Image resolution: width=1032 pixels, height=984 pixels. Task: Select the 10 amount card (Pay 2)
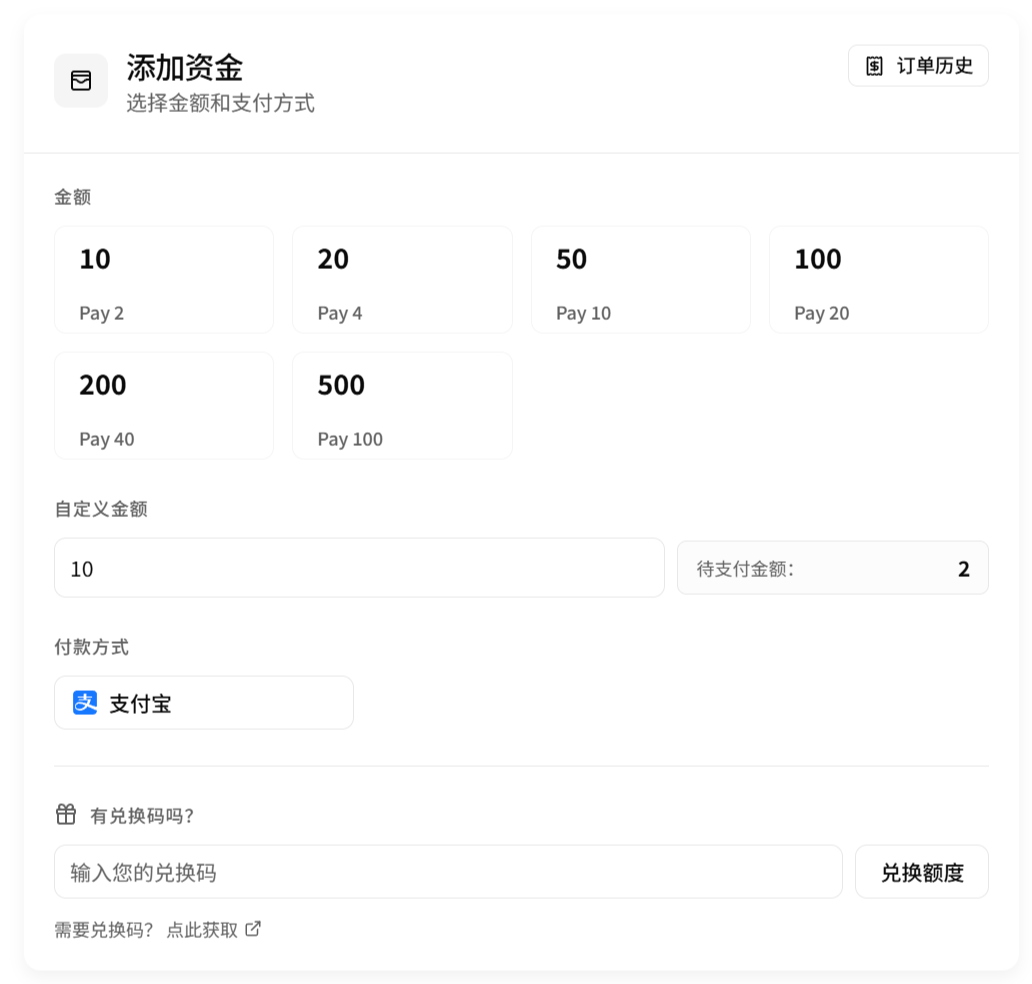click(164, 280)
